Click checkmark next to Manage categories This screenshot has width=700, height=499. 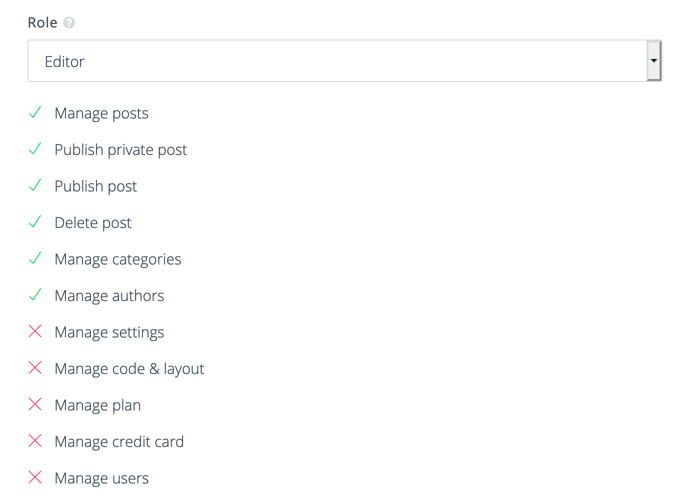[35, 258]
